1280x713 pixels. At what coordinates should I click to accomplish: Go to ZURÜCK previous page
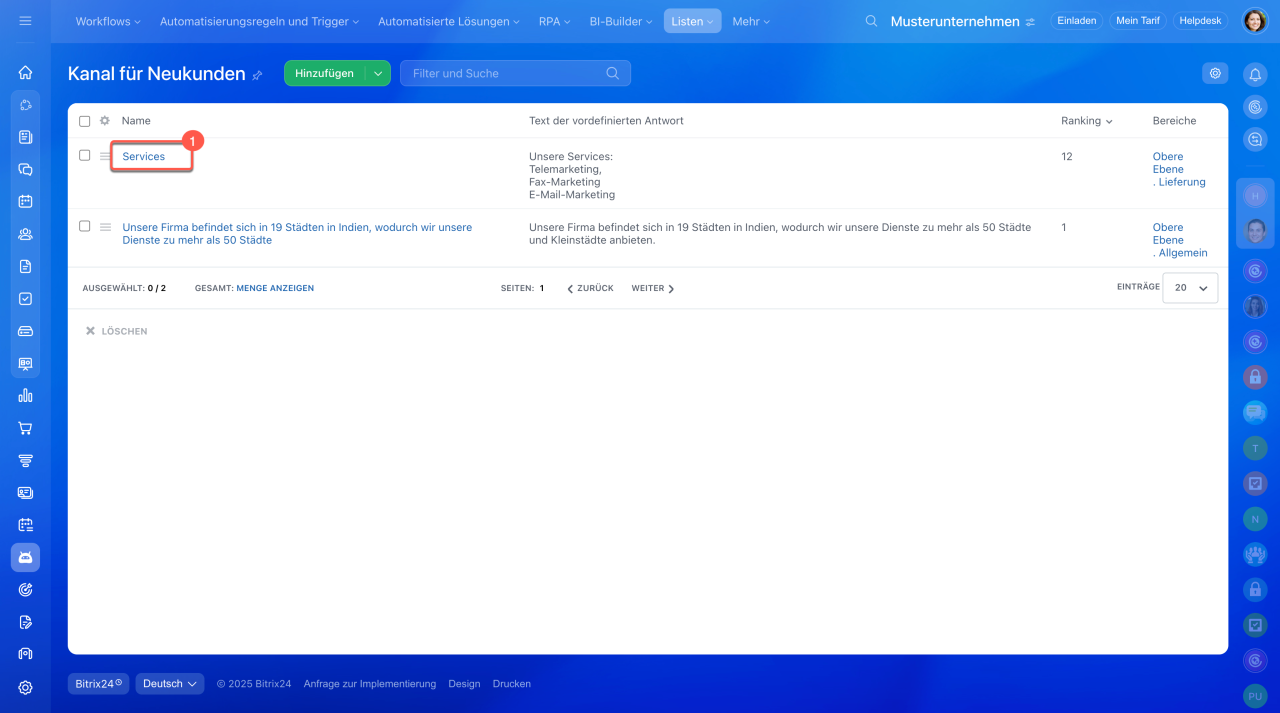point(590,288)
